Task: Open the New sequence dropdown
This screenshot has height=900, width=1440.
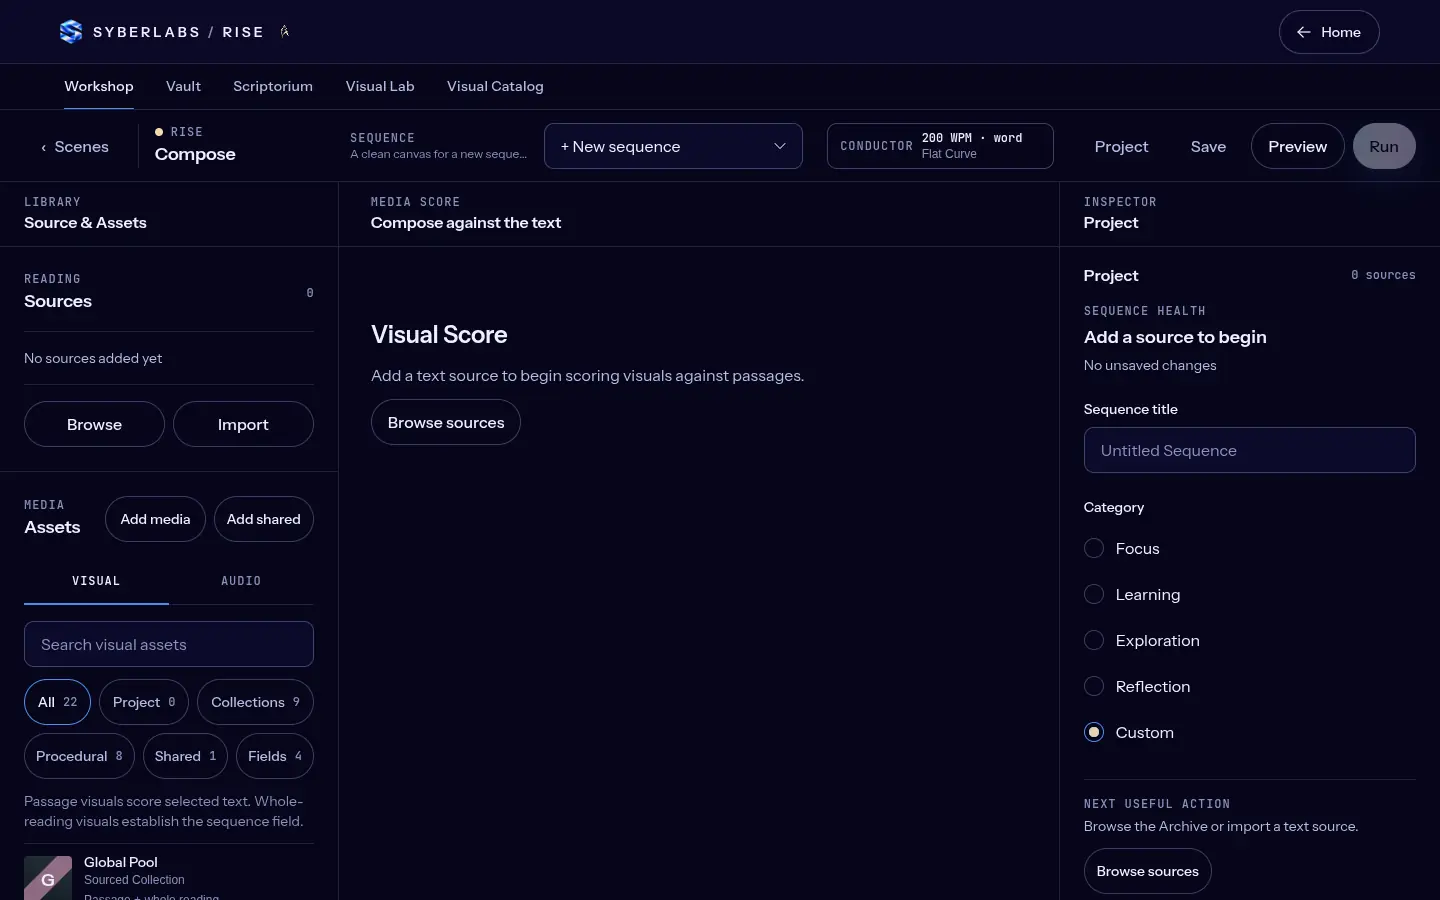Action: (673, 146)
